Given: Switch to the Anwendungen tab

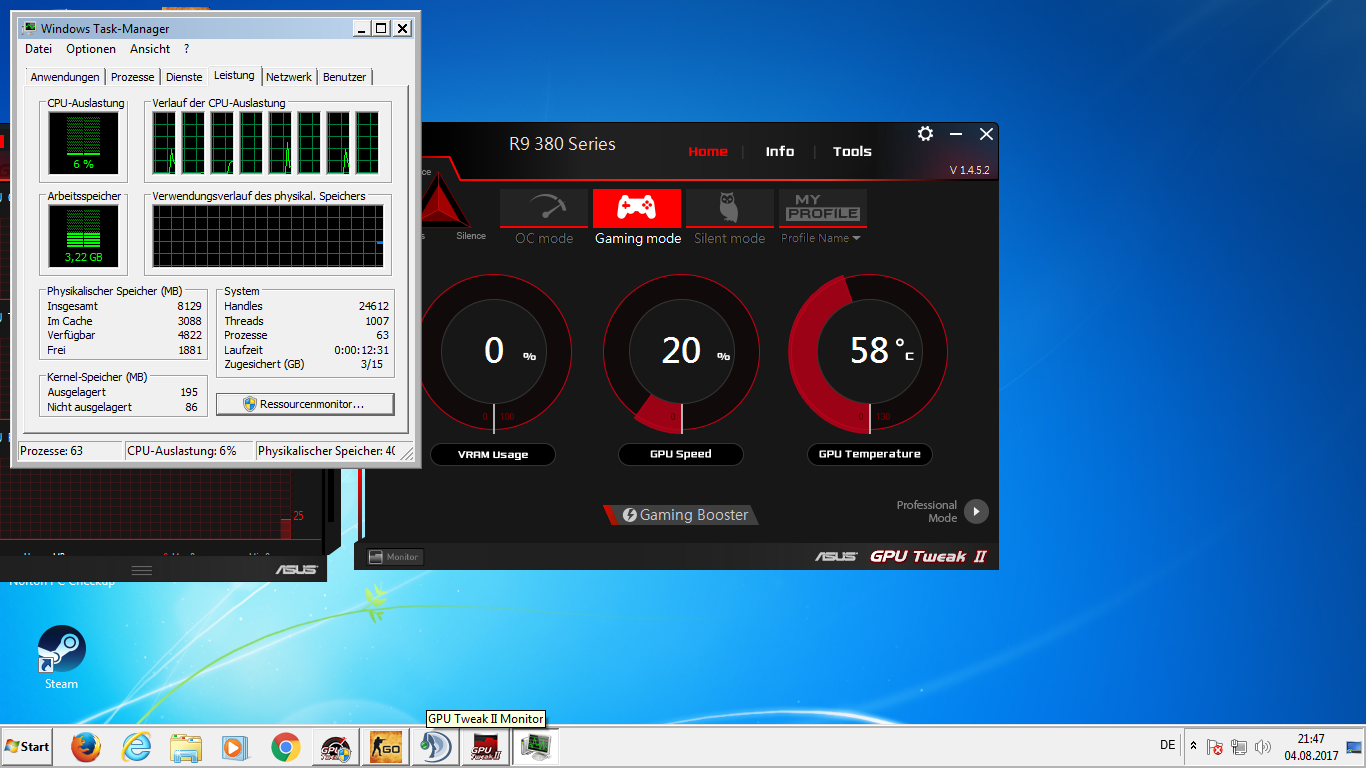Looking at the screenshot, I should point(65,77).
